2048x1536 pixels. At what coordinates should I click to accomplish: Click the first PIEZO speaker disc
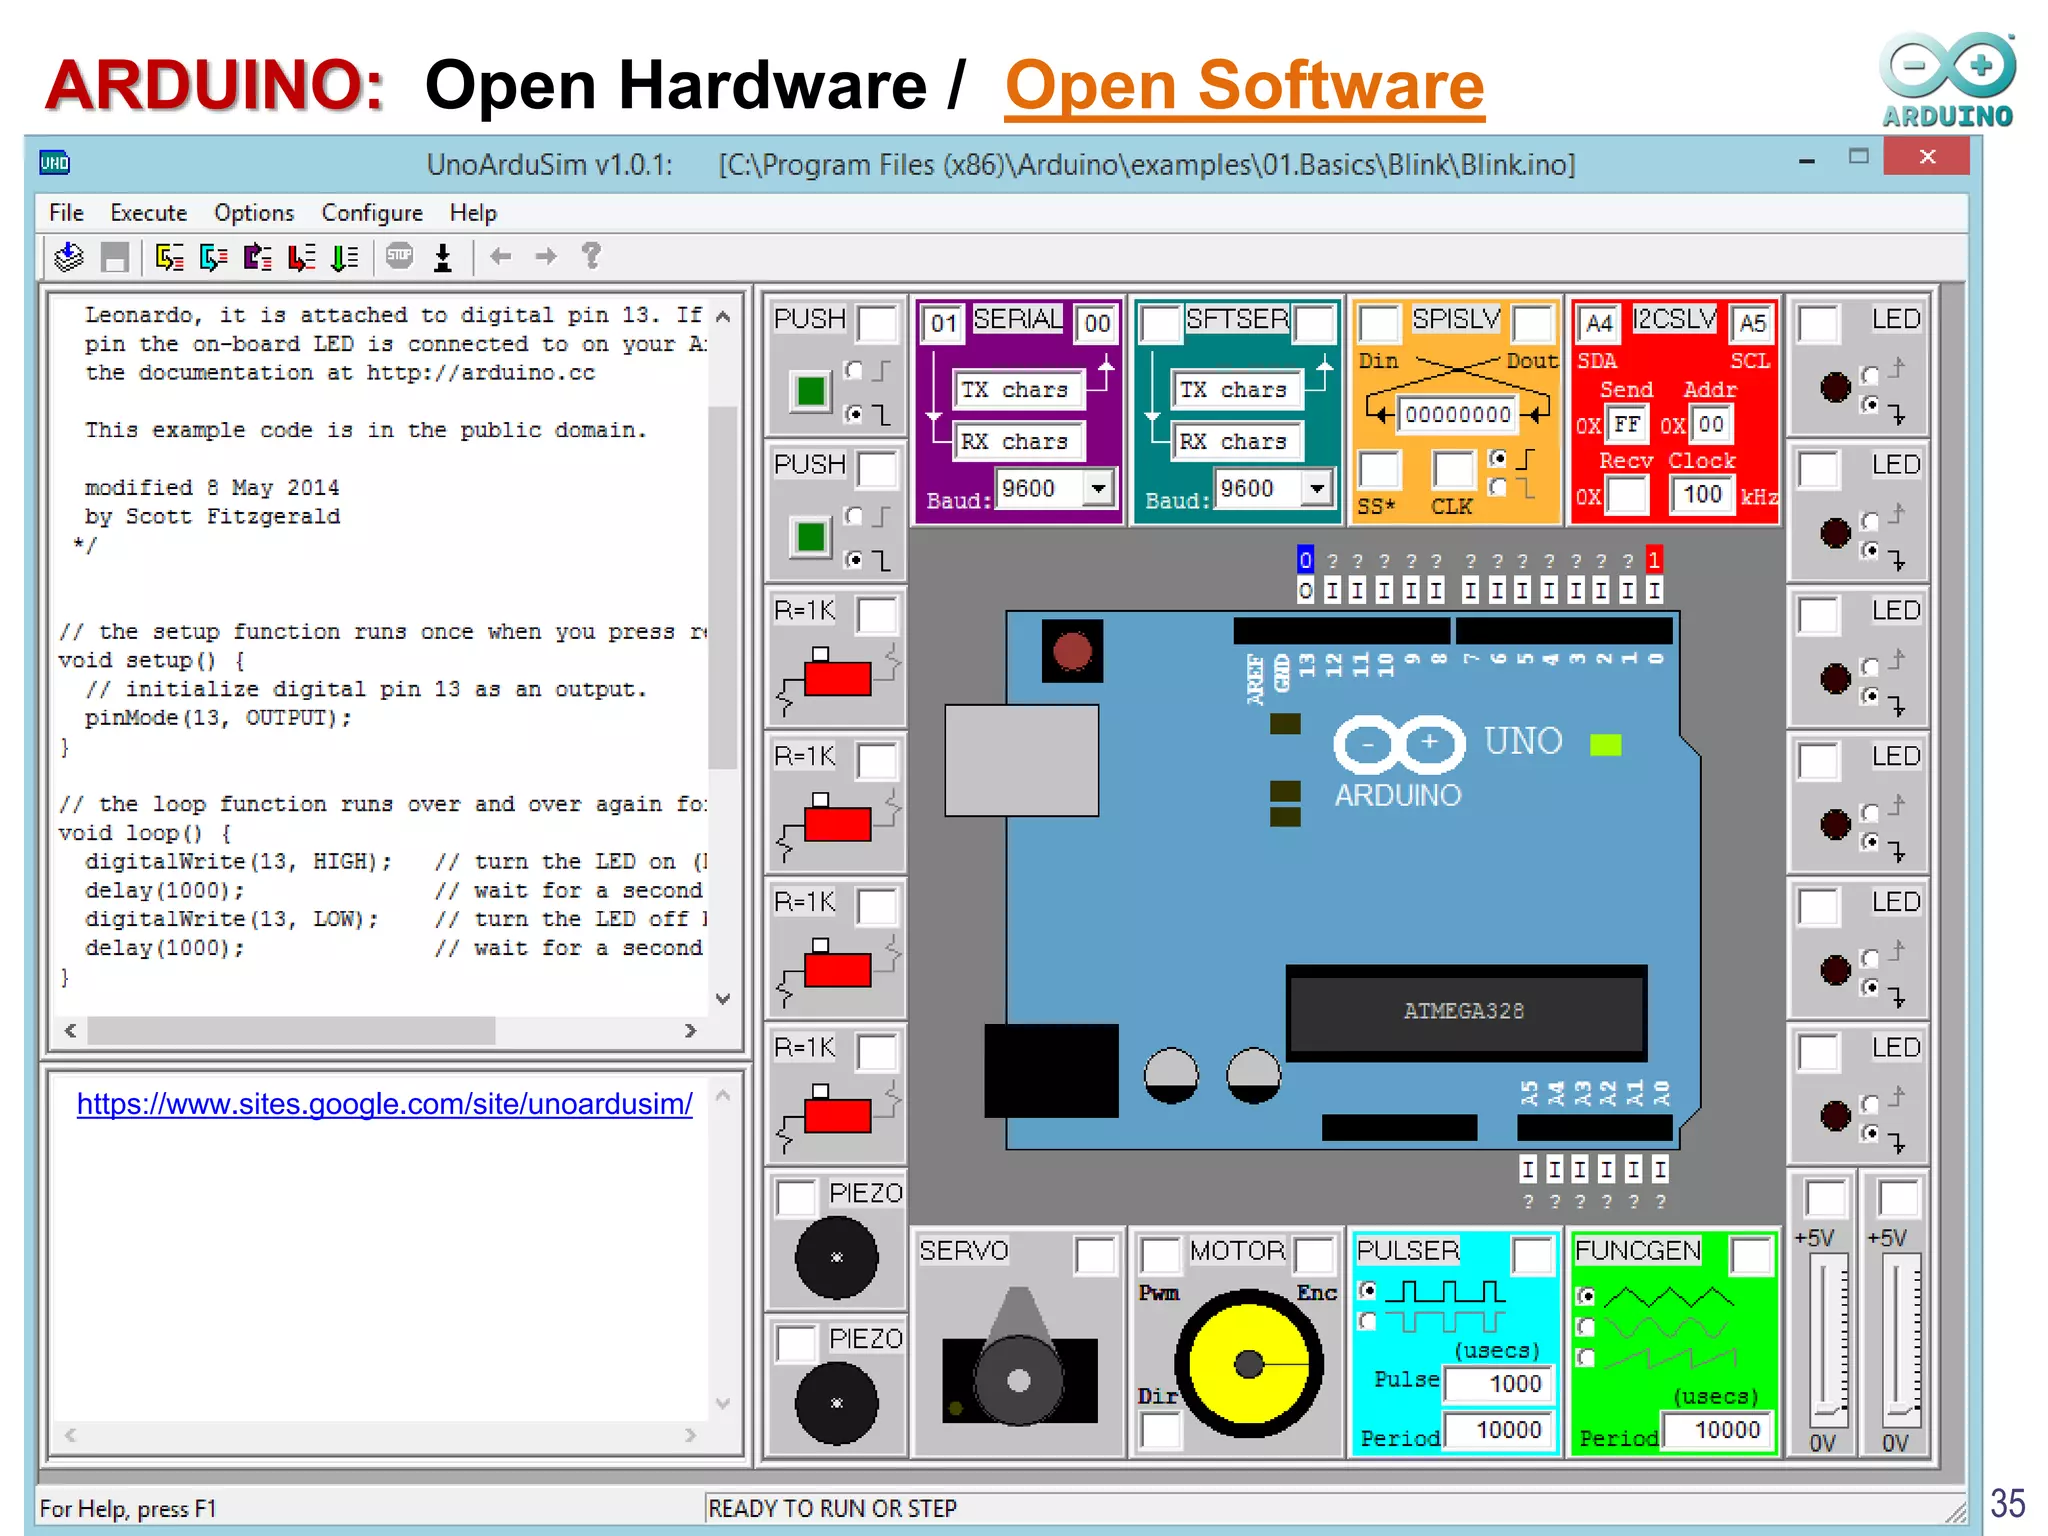point(837,1258)
